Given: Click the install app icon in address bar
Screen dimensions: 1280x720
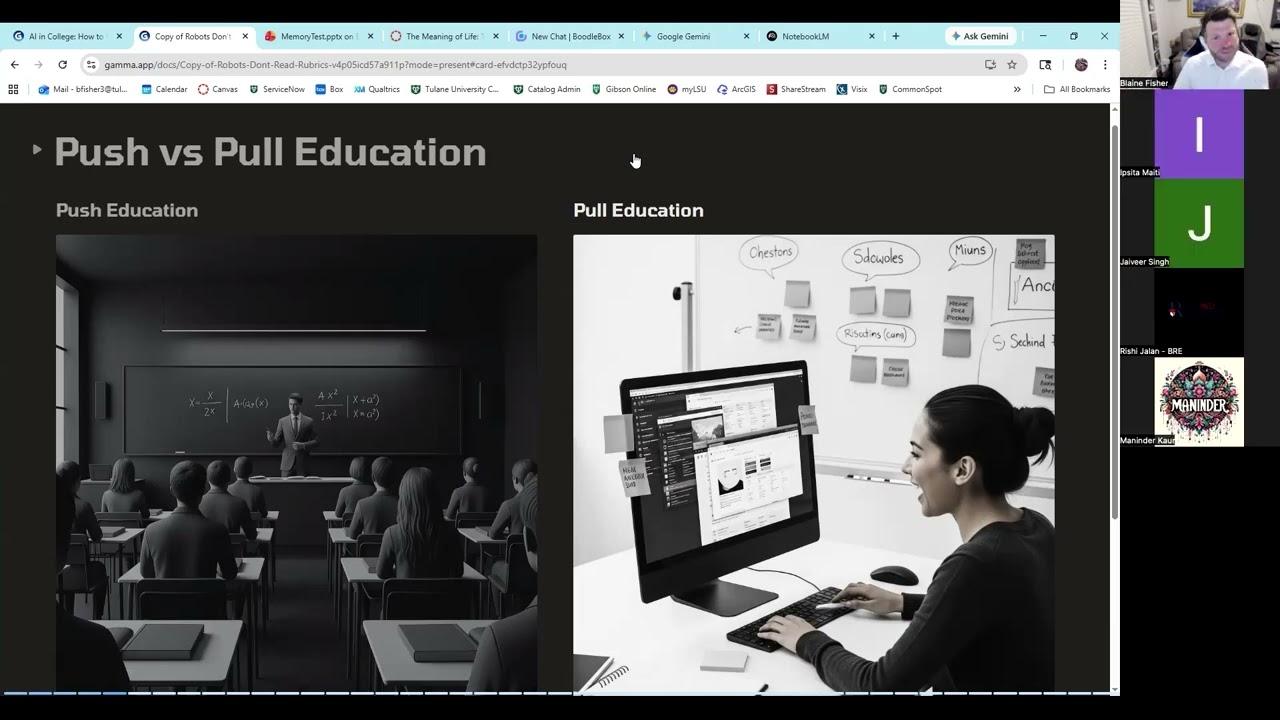Looking at the screenshot, I should coord(990,64).
